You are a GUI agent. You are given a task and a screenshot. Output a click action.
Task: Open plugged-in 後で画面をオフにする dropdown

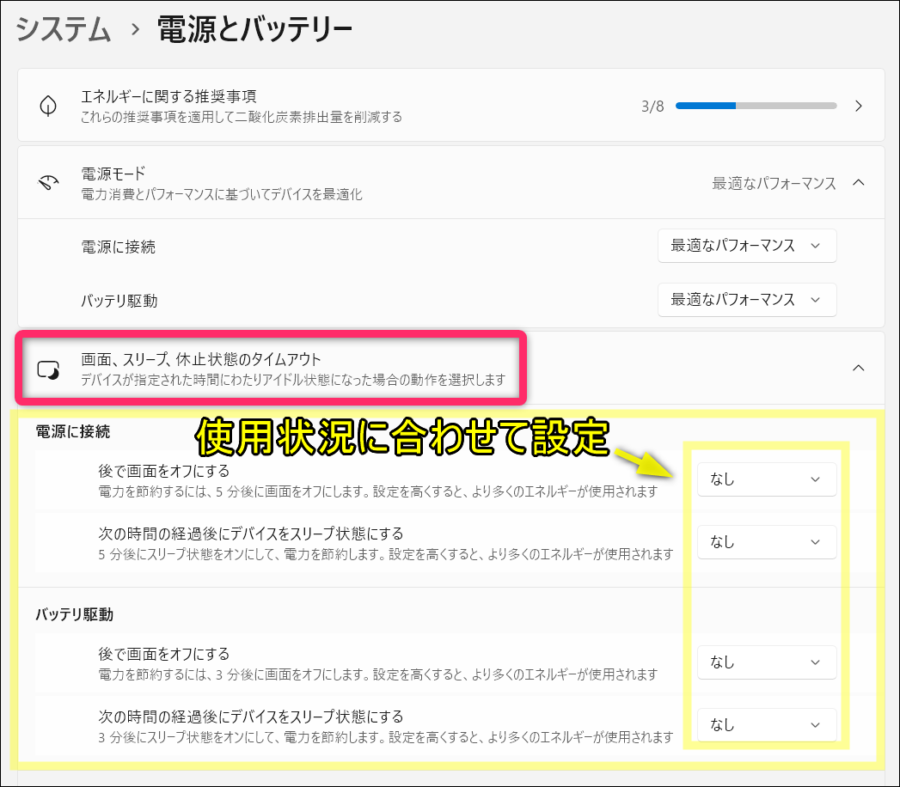coord(766,479)
